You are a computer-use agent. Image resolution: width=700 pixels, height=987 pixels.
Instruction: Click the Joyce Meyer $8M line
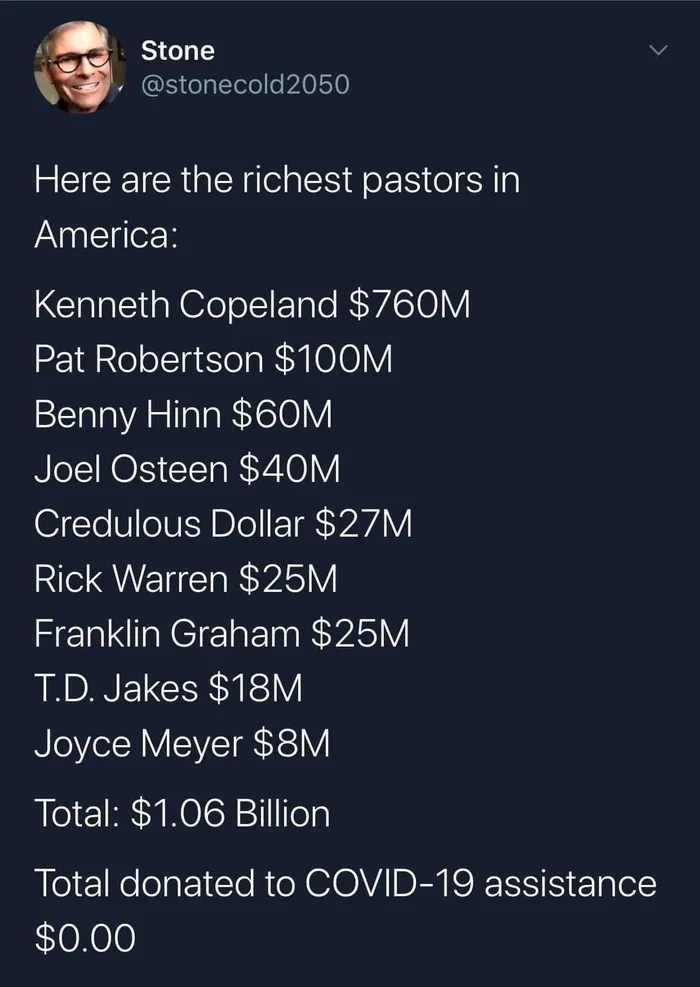click(183, 745)
